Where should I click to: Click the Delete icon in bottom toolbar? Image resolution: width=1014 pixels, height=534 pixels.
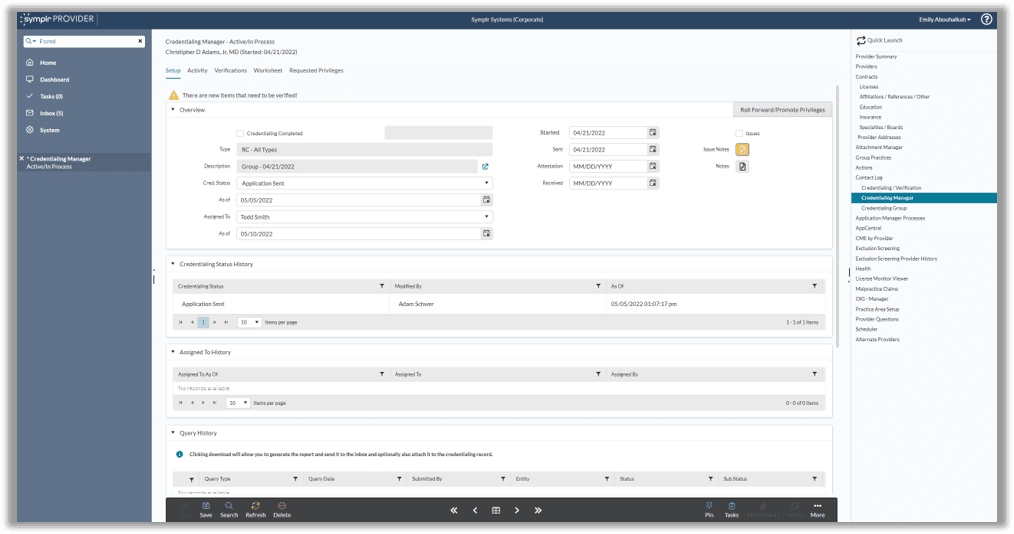click(x=282, y=509)
